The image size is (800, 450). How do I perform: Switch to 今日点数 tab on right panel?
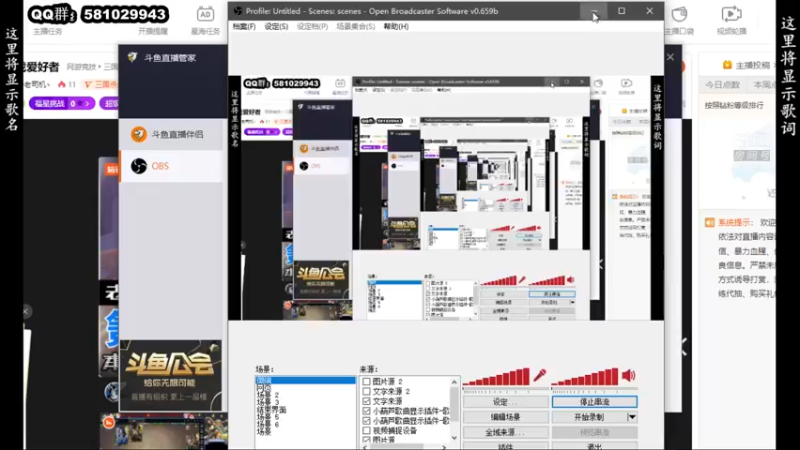click(x=722, y=85)
